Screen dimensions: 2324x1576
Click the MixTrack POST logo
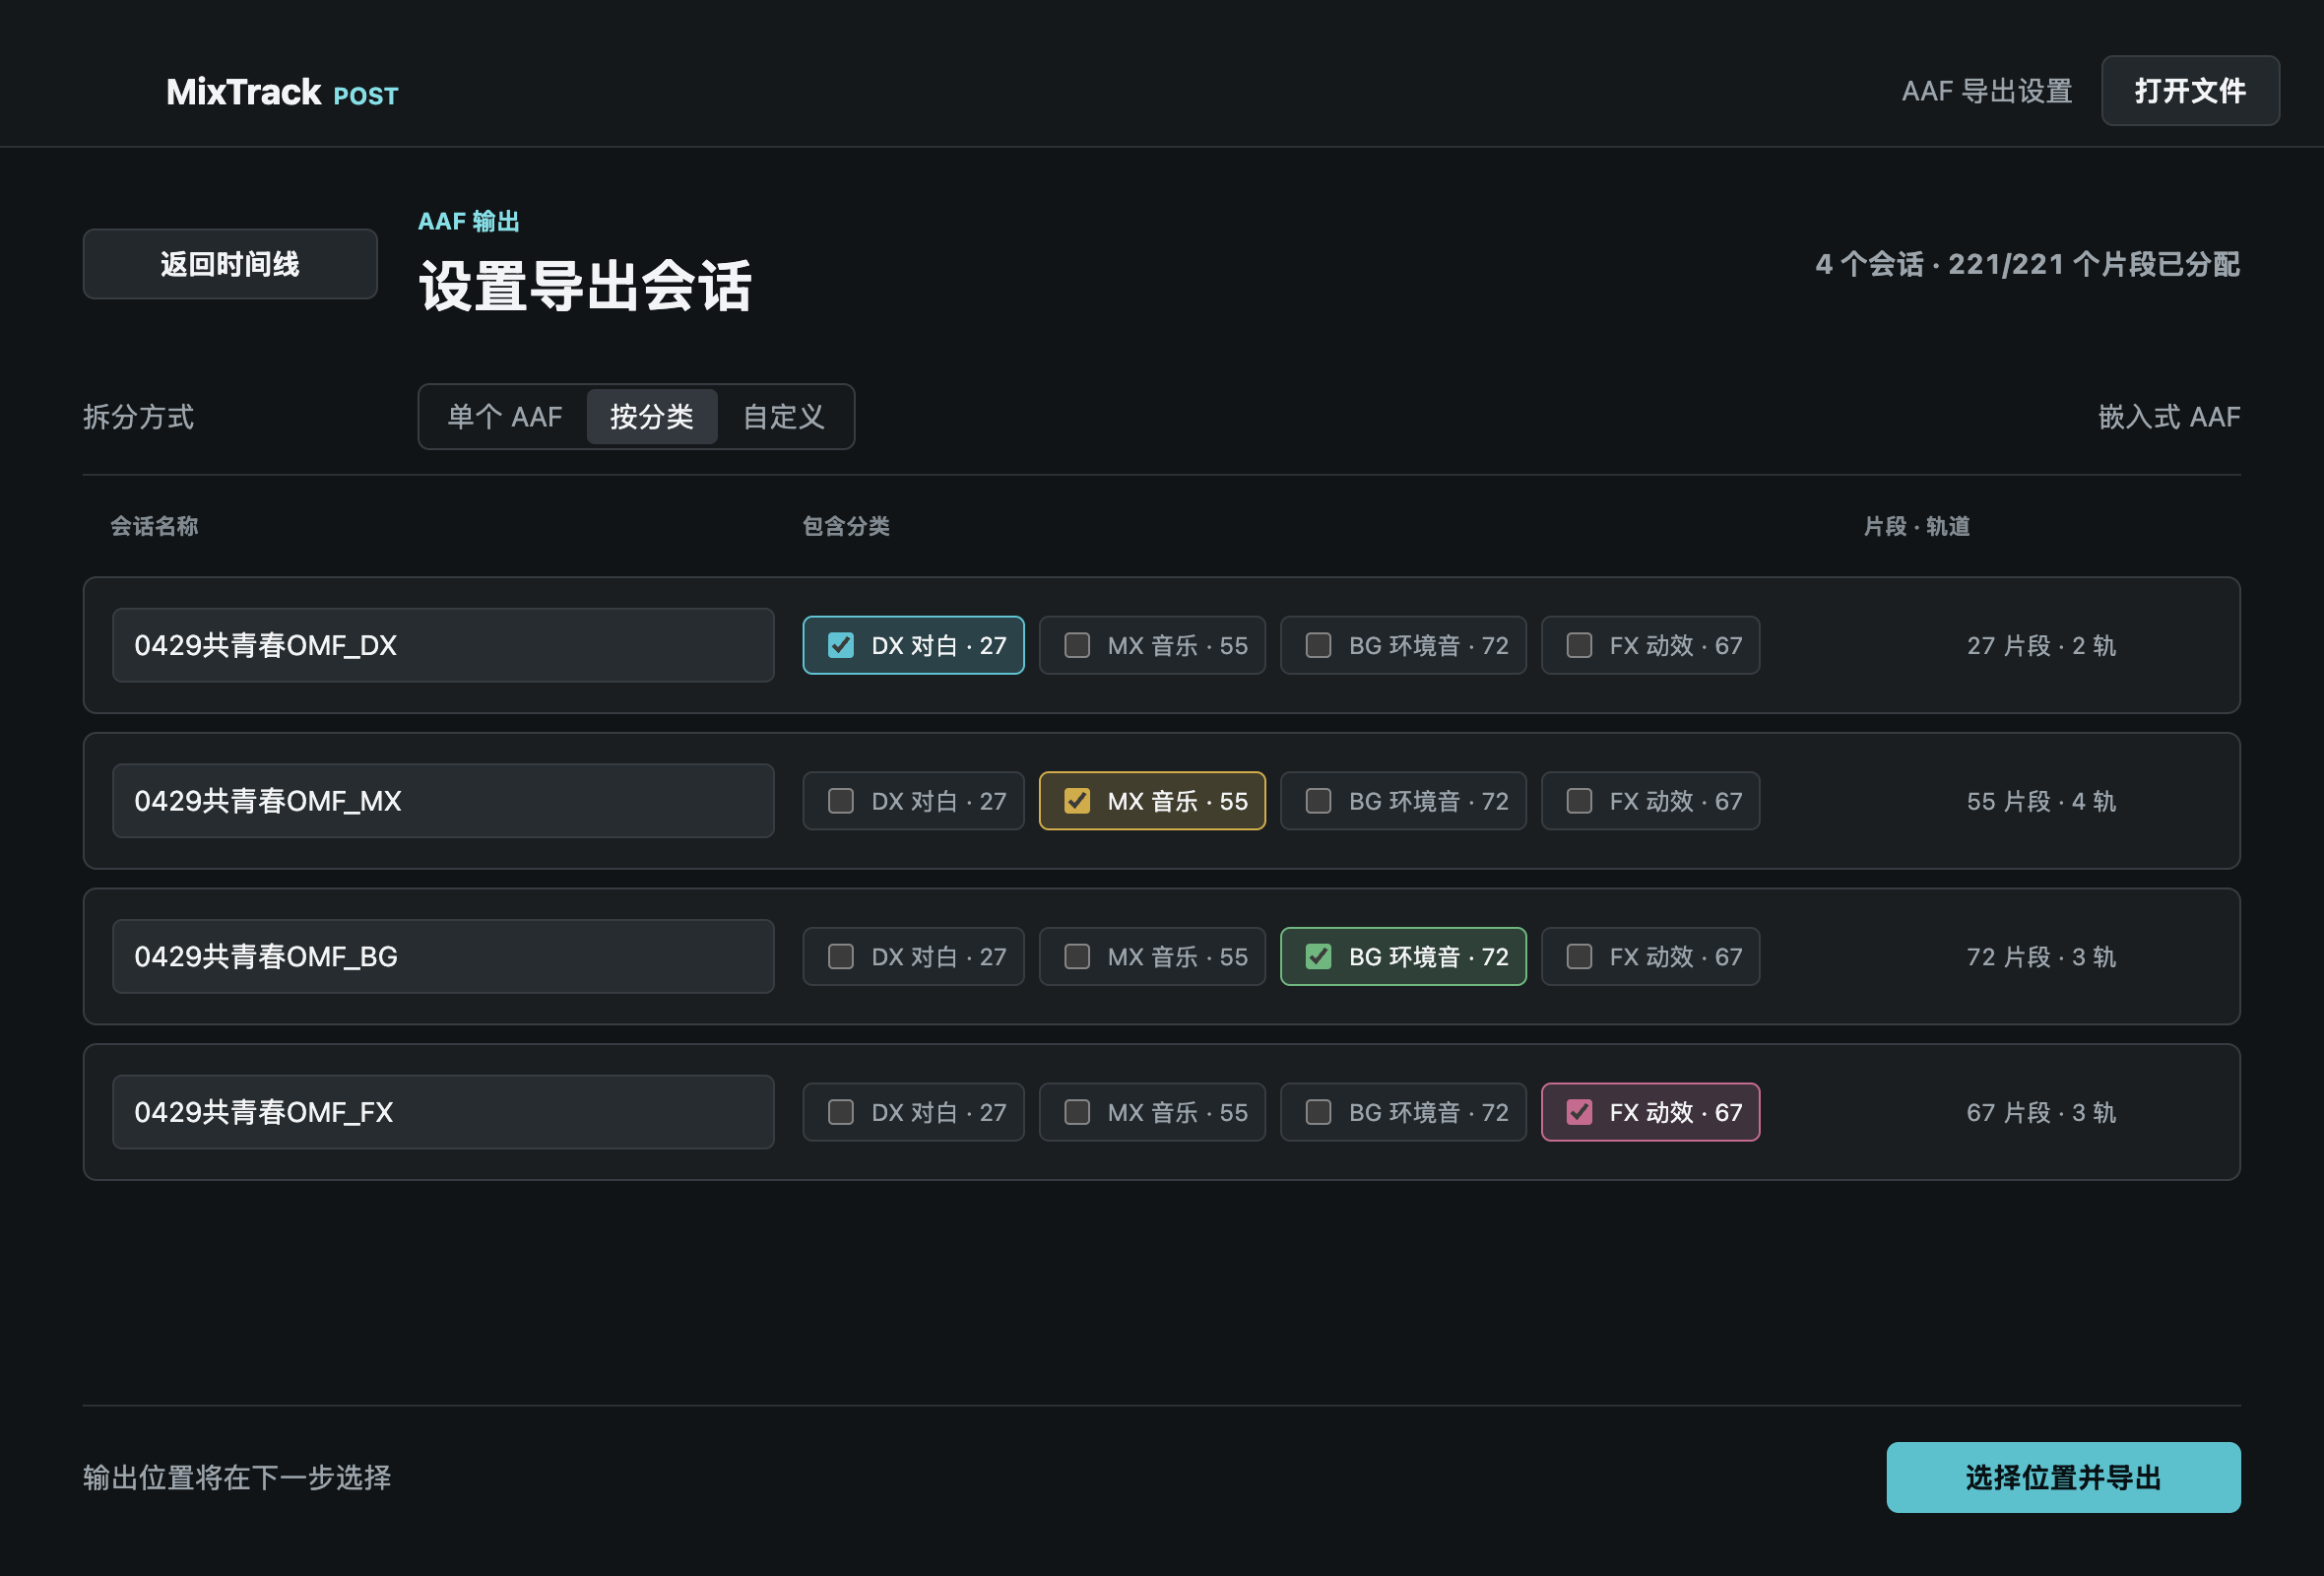click(282, 92)
